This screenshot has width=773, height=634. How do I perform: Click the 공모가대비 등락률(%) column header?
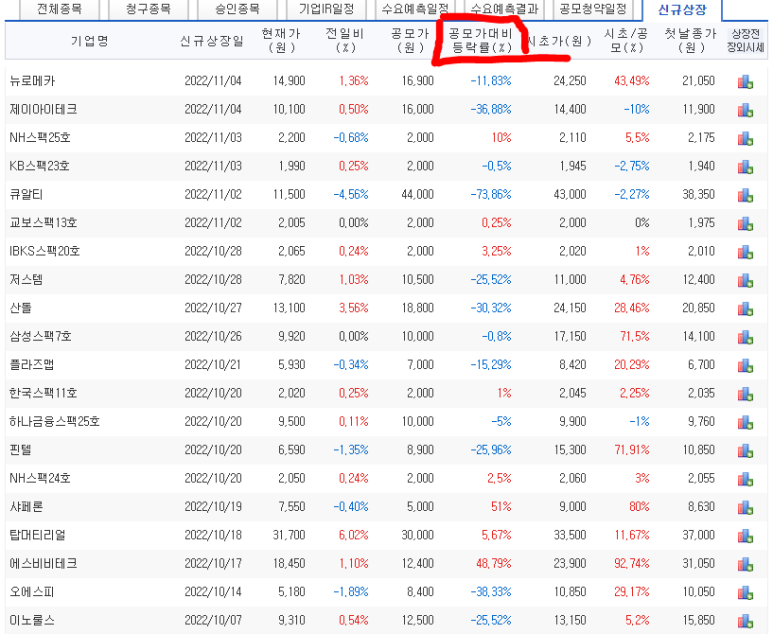pos(481,40)
